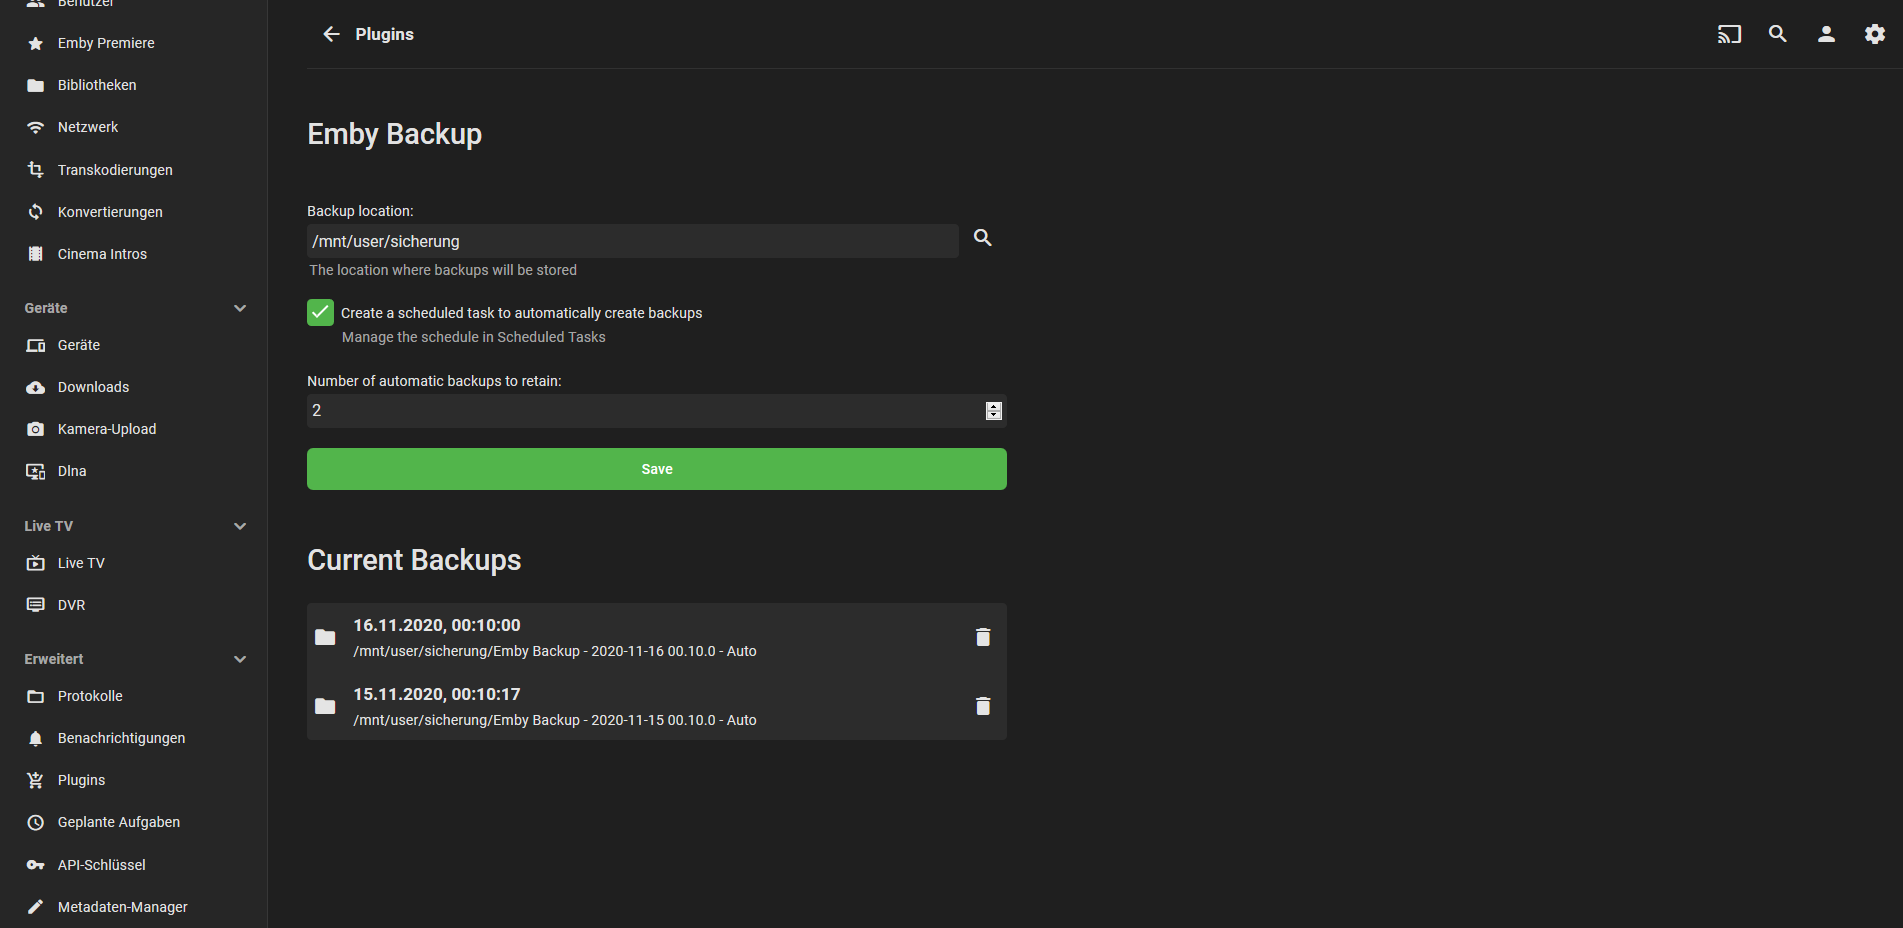Open the Metadaten-Manager
This screenshot has width=1903, height=928.
(123, 907)
